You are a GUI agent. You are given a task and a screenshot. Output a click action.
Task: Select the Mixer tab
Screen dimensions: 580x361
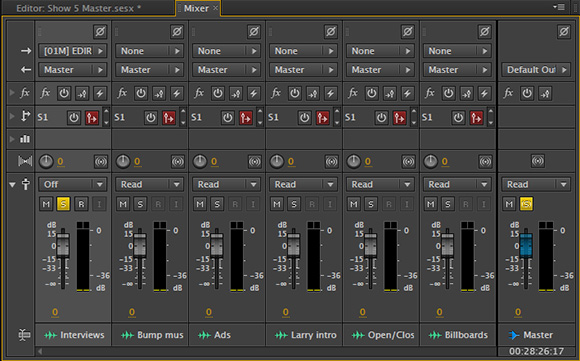[x=196, y=8]
